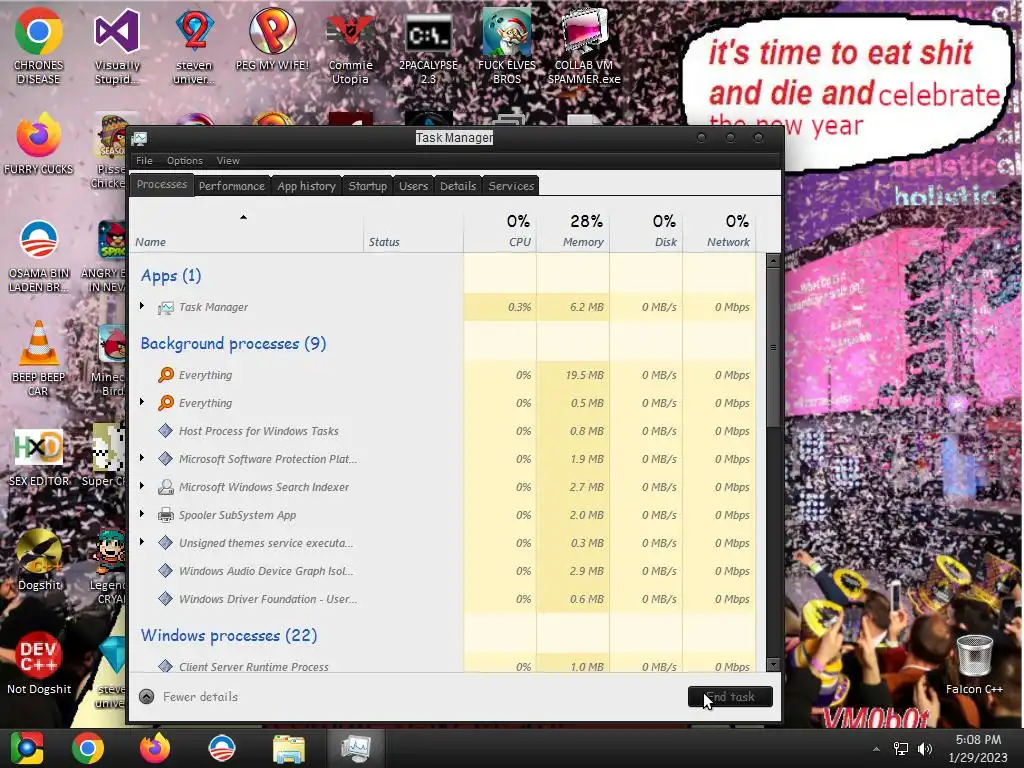Image resolution: width=1024 pixels, height=768 pixels.
Task: Click the Task Manager title bar icon
Action: [139, 138]
